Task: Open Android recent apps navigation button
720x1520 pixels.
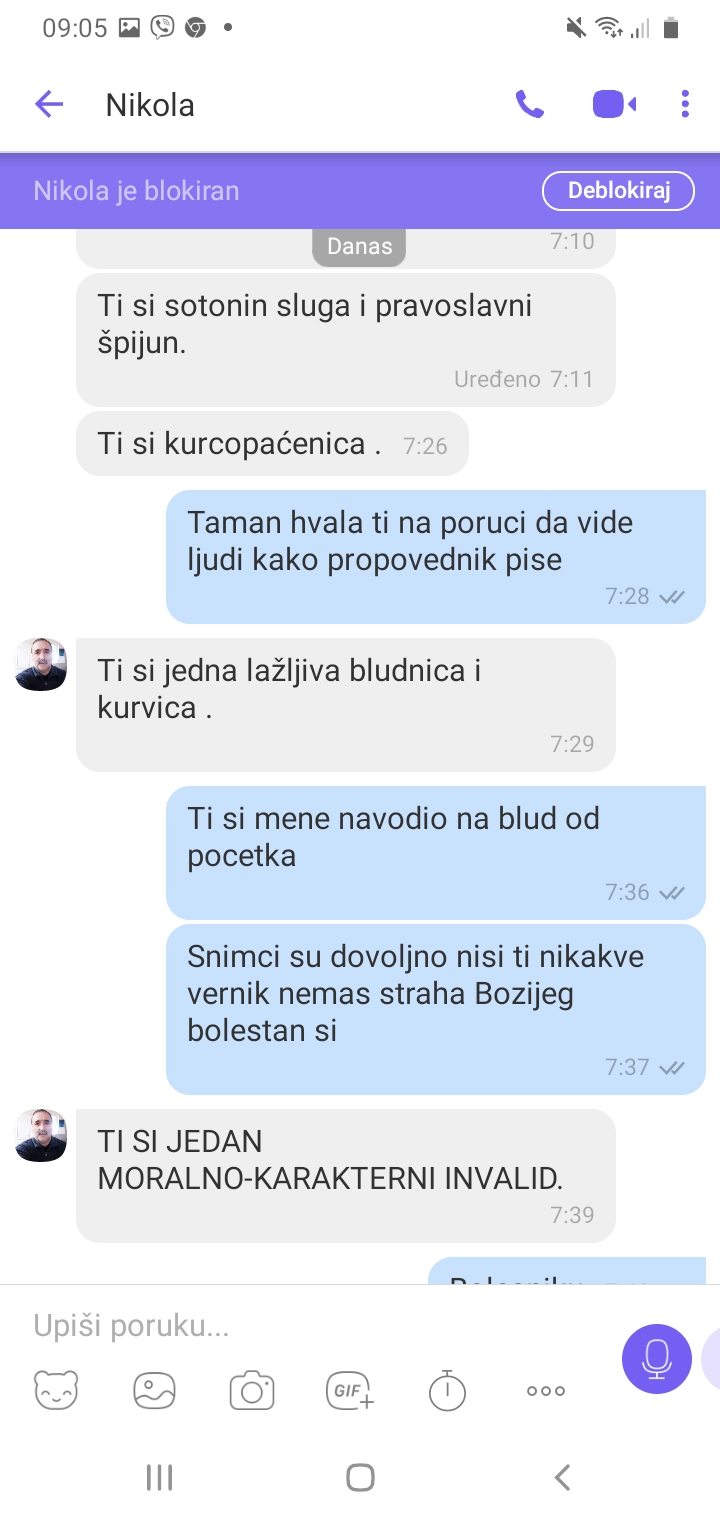Action: pos(159,1477)
